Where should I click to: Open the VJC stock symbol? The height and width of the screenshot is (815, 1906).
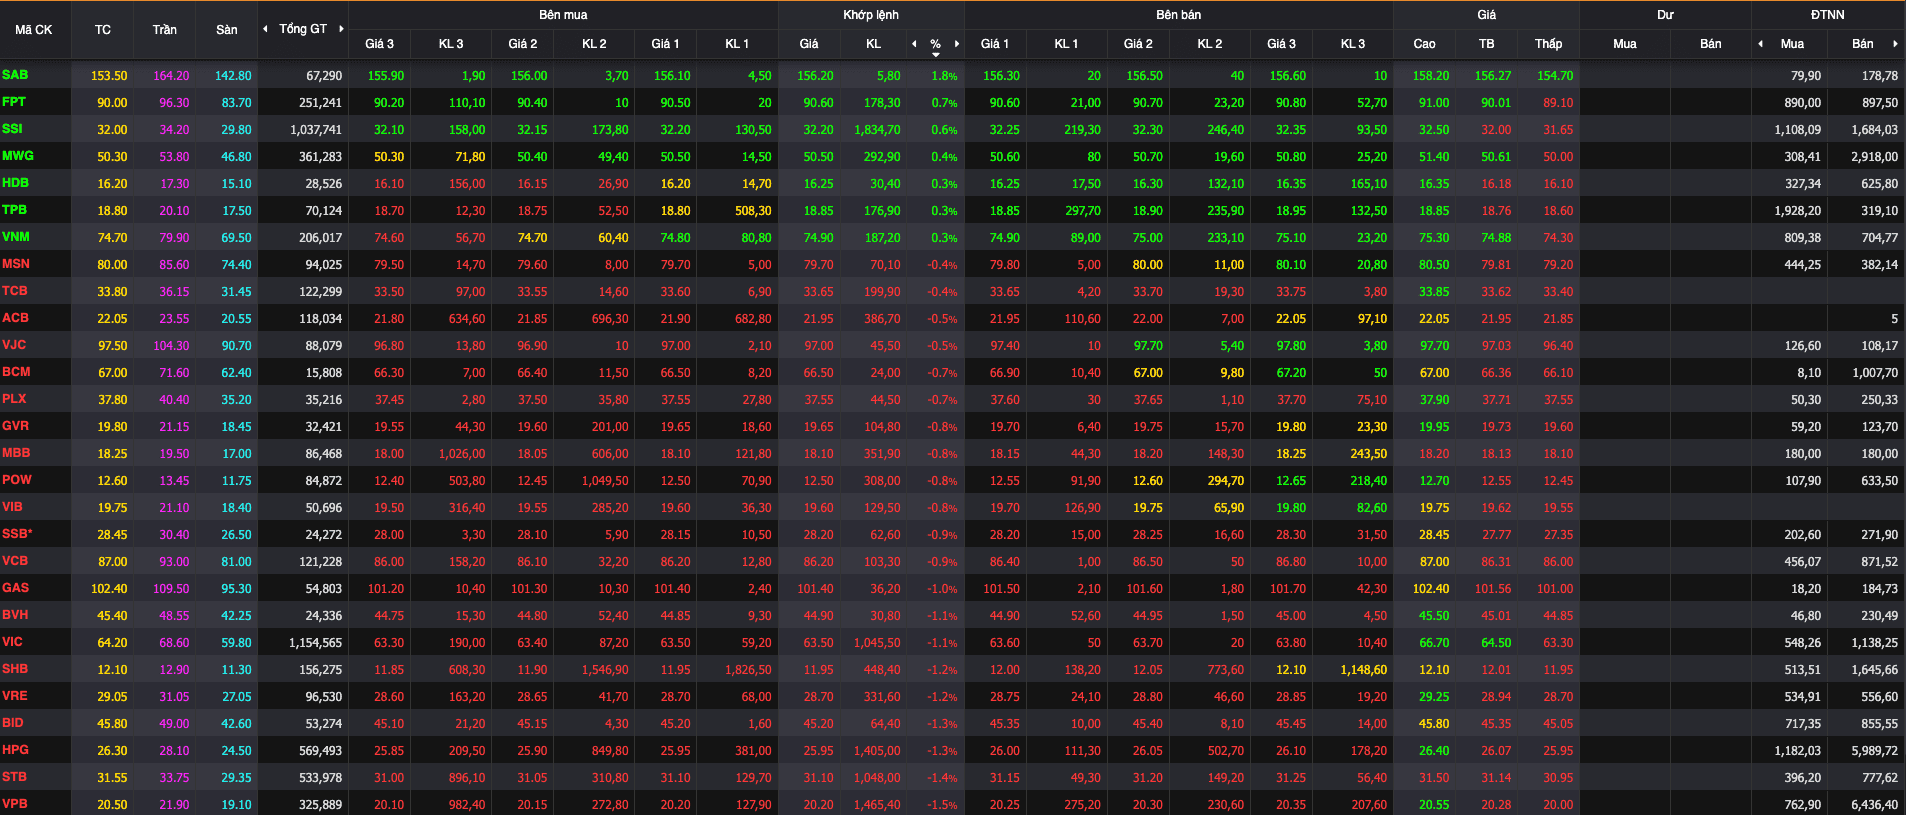[15, 345]
